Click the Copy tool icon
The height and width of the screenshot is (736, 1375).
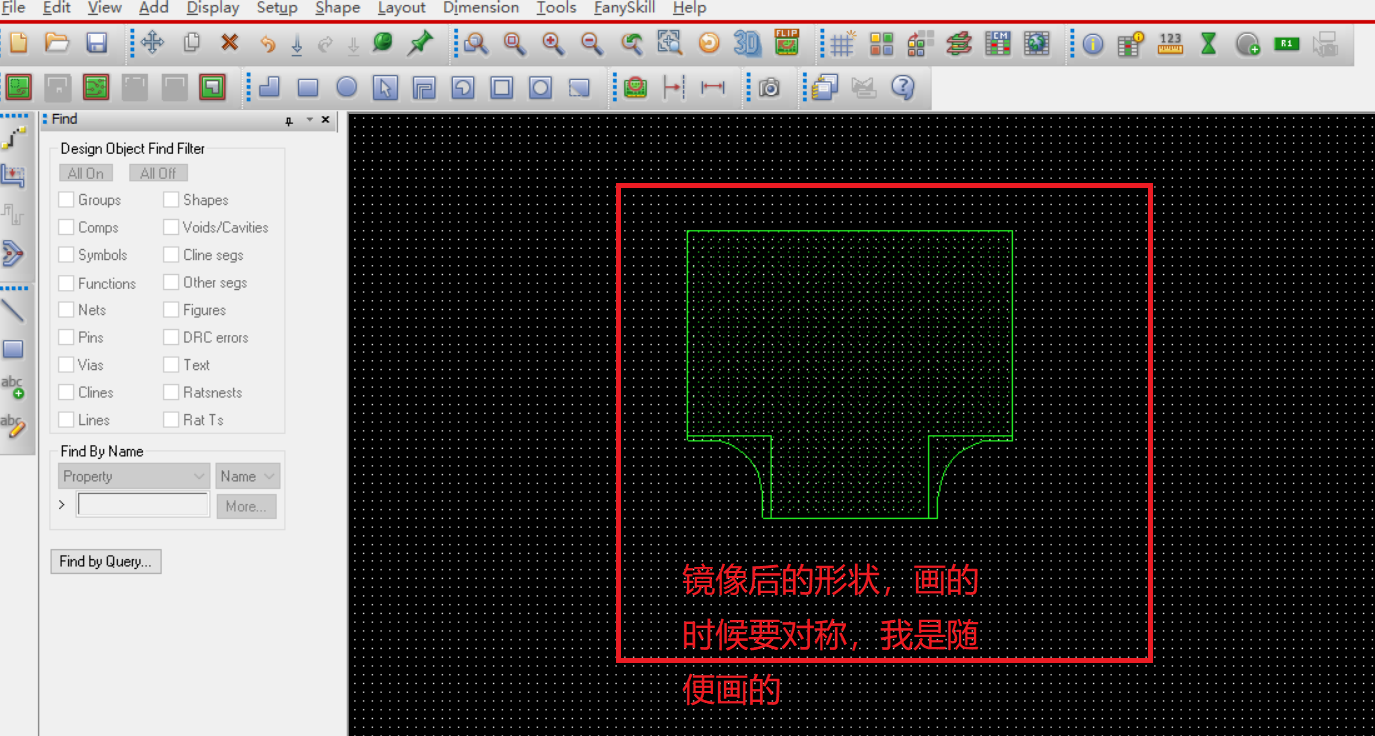pos(191,43)
